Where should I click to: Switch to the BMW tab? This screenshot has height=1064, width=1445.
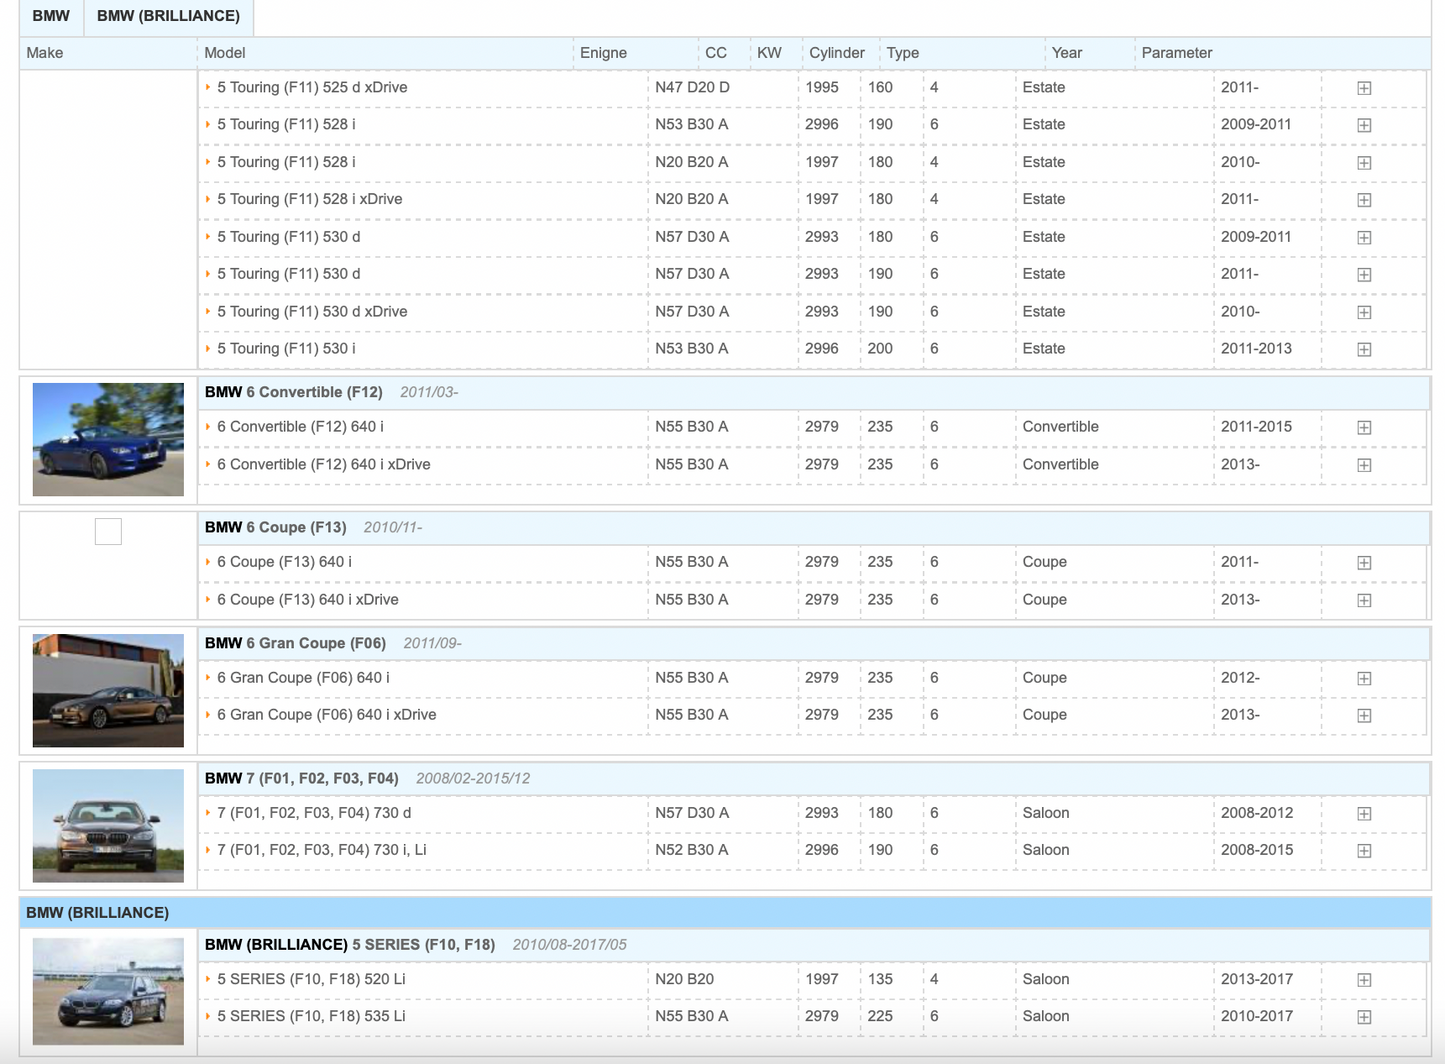click(x=51, y=16)
